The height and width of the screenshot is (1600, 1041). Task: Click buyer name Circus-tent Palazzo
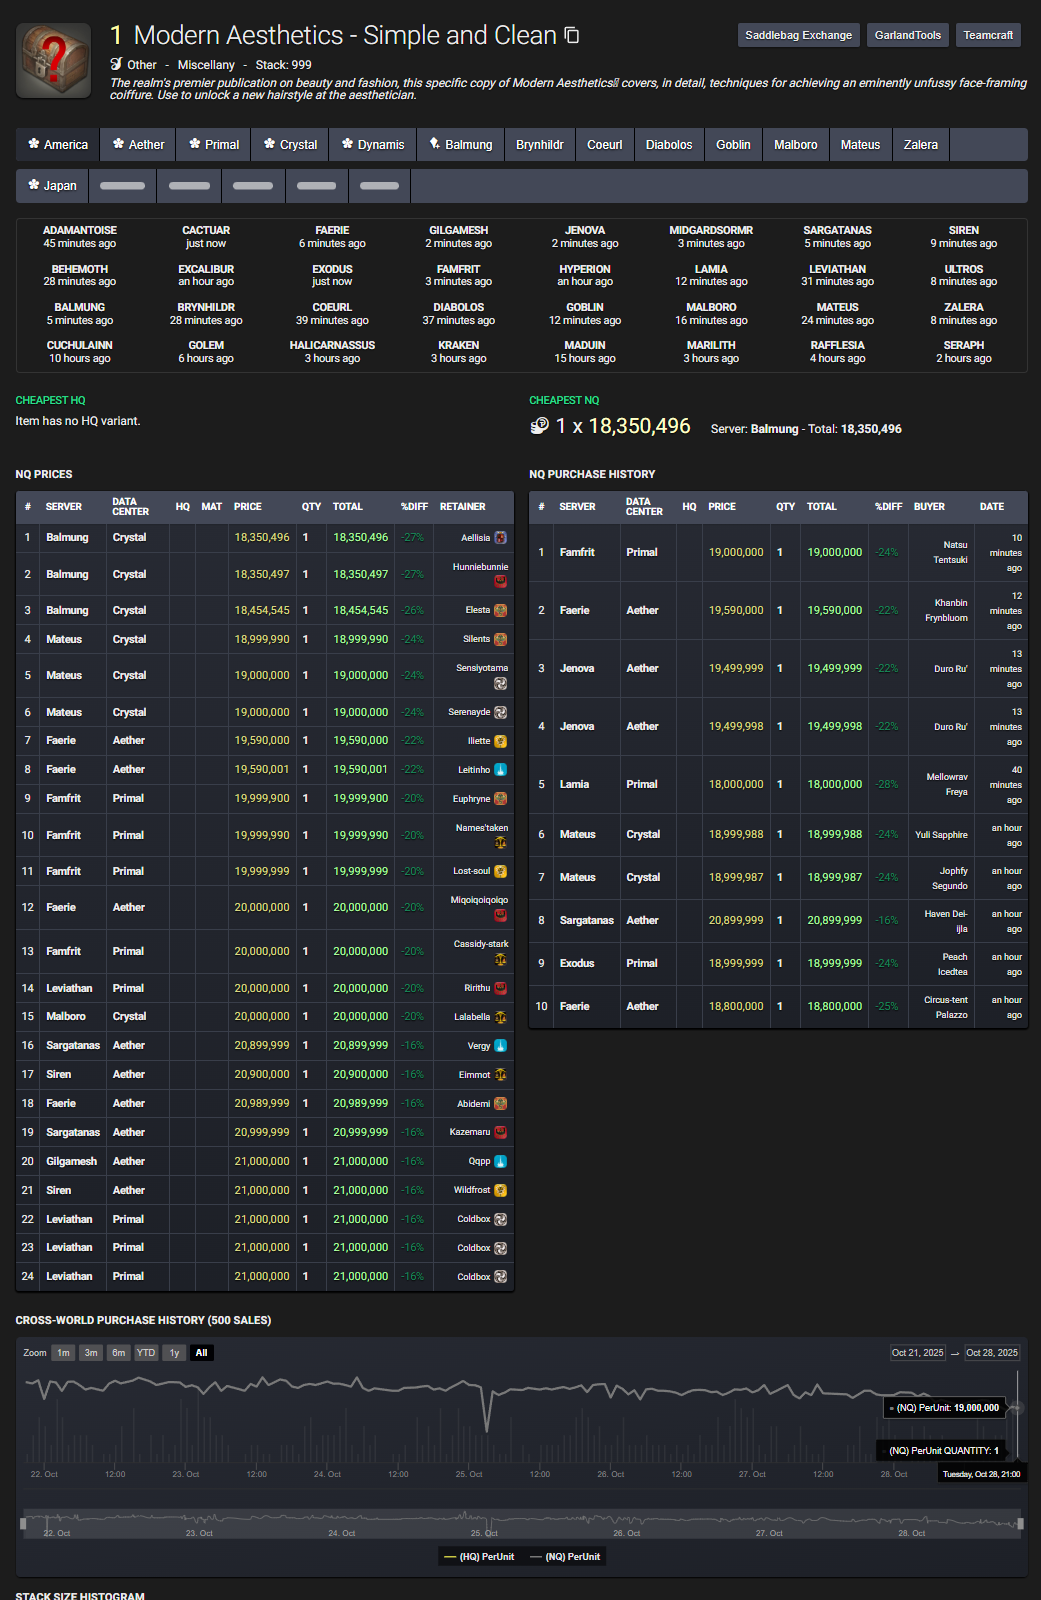pos(946,1007)
